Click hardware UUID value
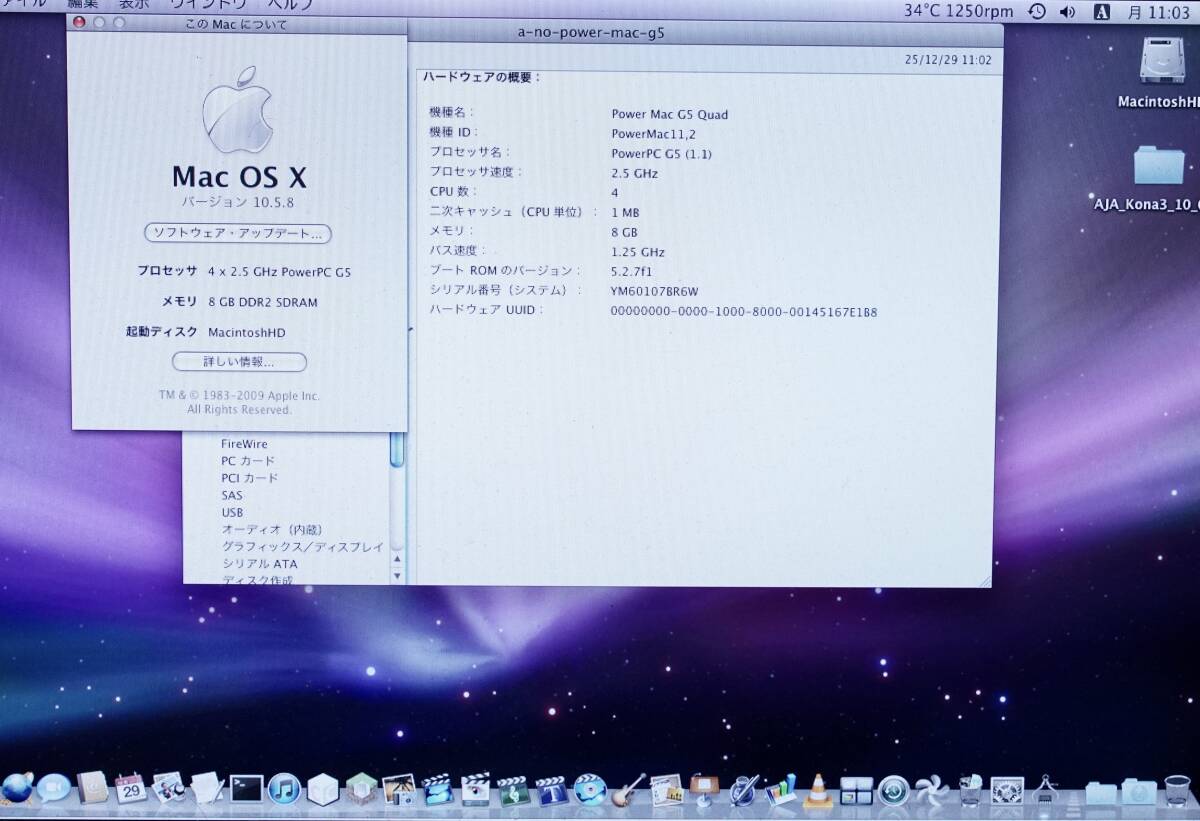 pos(744,312)
